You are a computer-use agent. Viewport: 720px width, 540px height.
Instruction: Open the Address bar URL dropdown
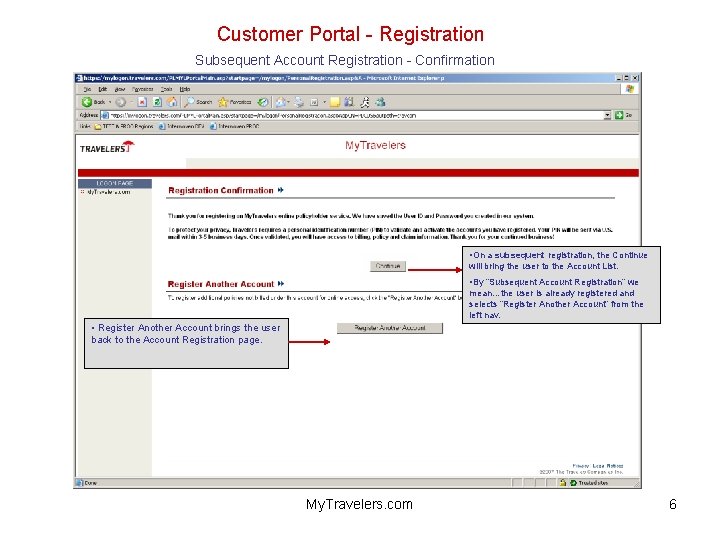coord(608,115)
